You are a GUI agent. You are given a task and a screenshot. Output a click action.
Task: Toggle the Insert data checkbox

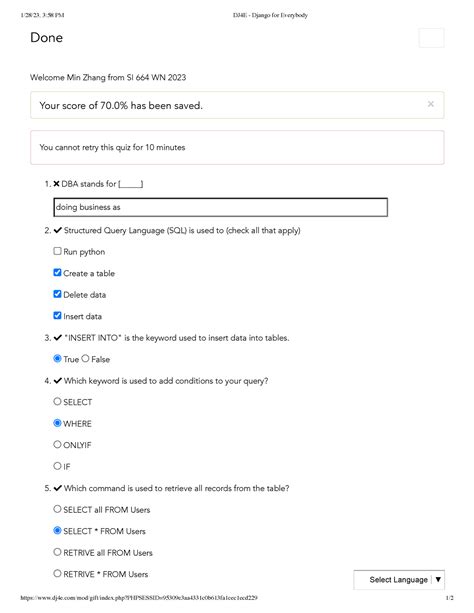point(57,315)
